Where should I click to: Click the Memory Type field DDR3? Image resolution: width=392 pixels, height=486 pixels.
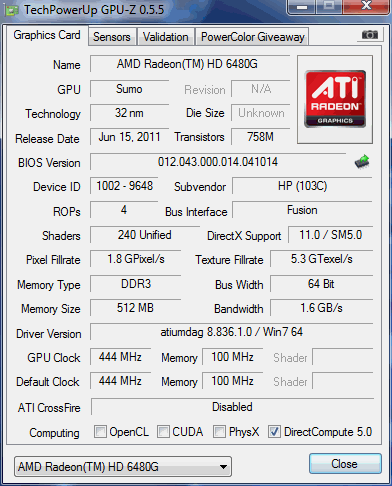pyautogui.click(x=136, y=284)
